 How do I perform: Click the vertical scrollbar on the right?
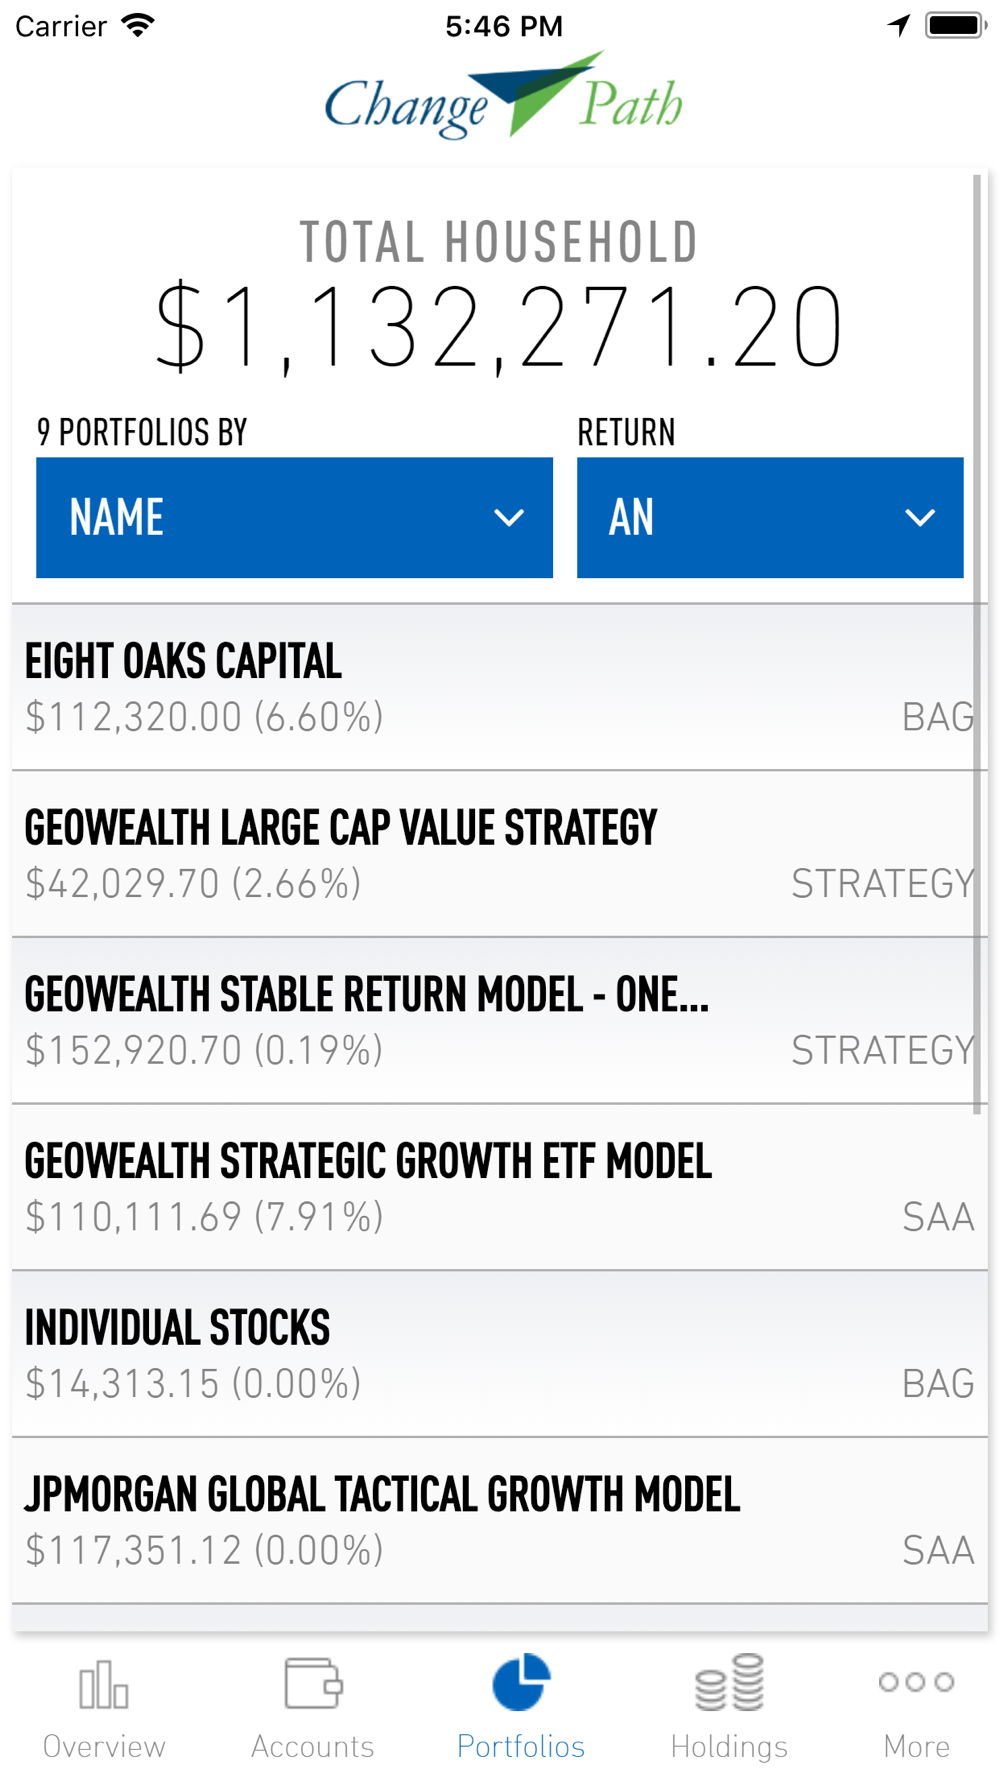(x=977, y=645)
